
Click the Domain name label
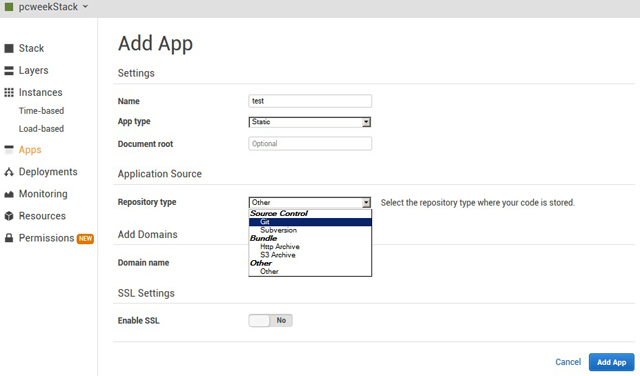pos(143,263)
